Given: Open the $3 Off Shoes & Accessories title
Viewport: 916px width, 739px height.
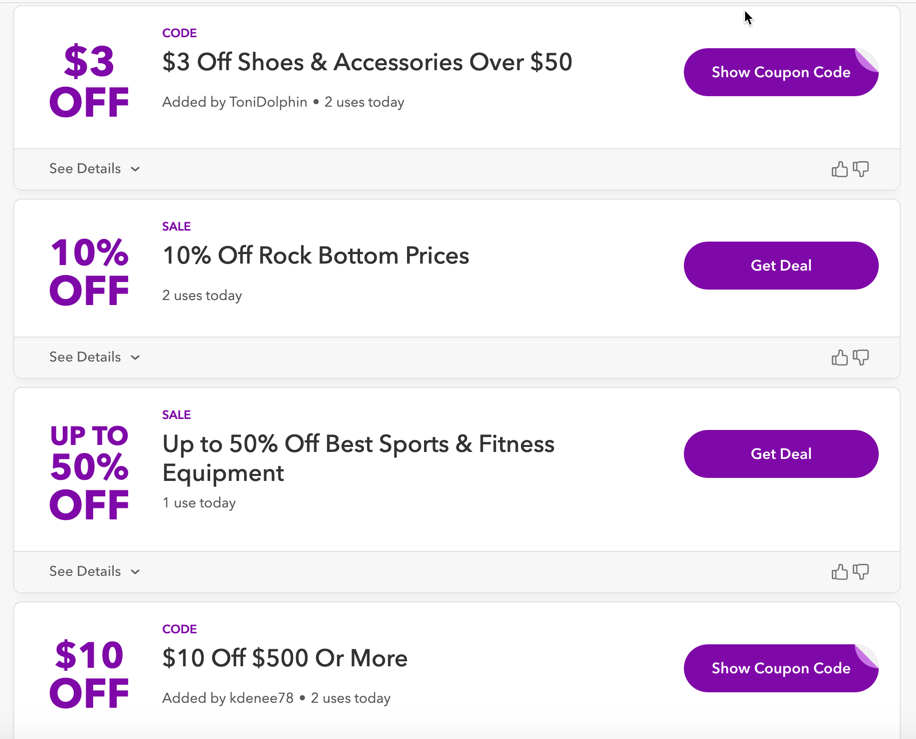Looking at the screenshot, I should click(x=367, y=62).
